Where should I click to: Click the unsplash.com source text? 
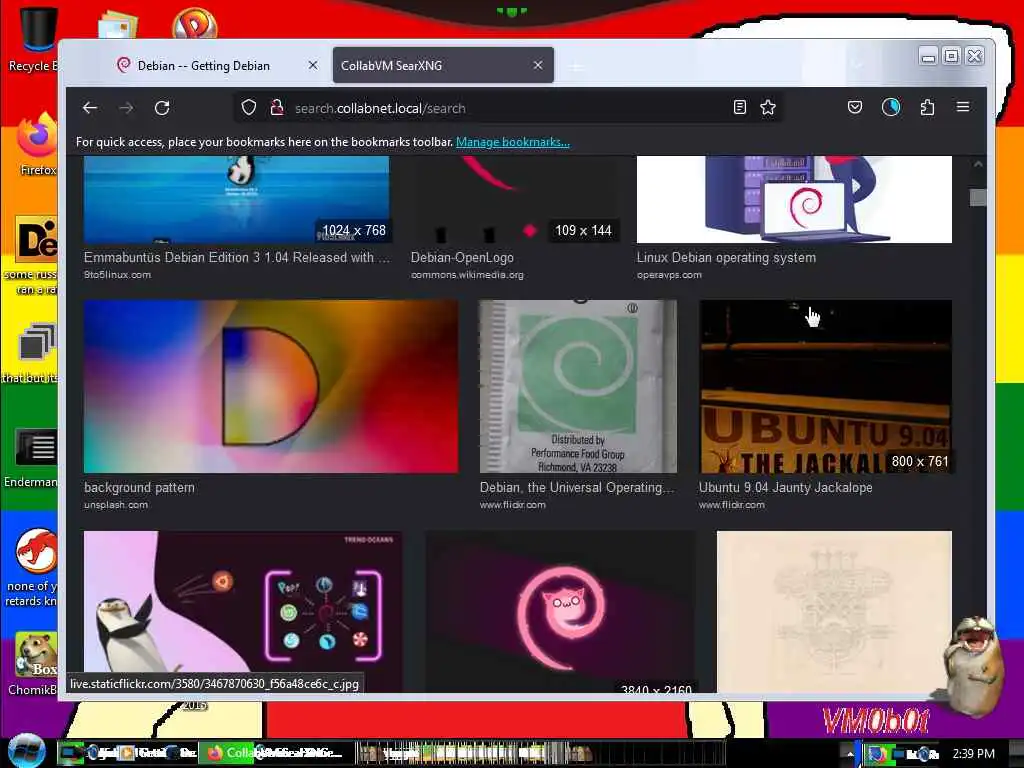pos(116,505)
